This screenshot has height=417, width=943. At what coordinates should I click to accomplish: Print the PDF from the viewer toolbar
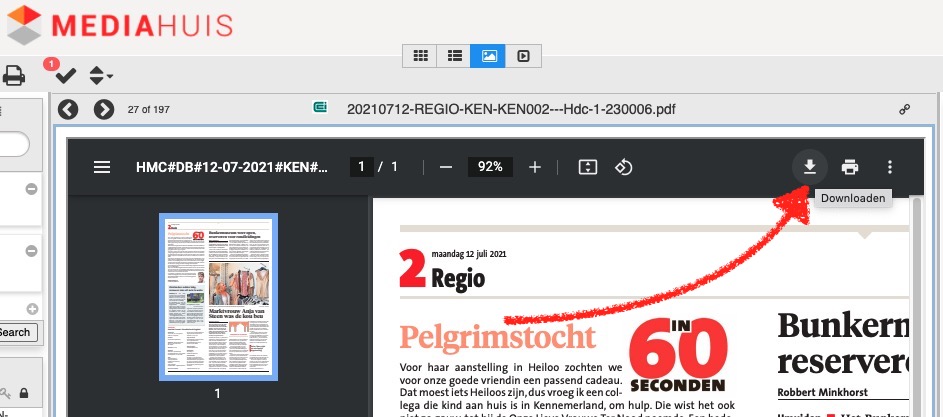[x=850, y=167]
